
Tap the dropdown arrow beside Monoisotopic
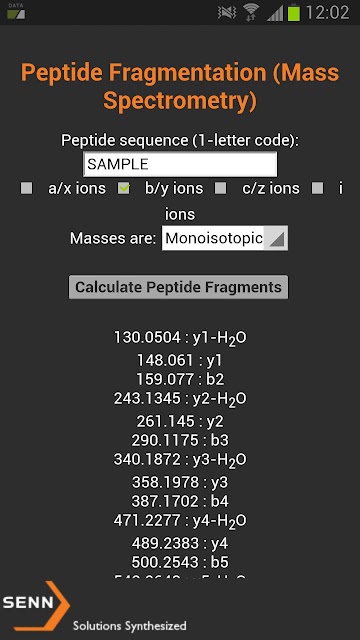click(276, 239)
